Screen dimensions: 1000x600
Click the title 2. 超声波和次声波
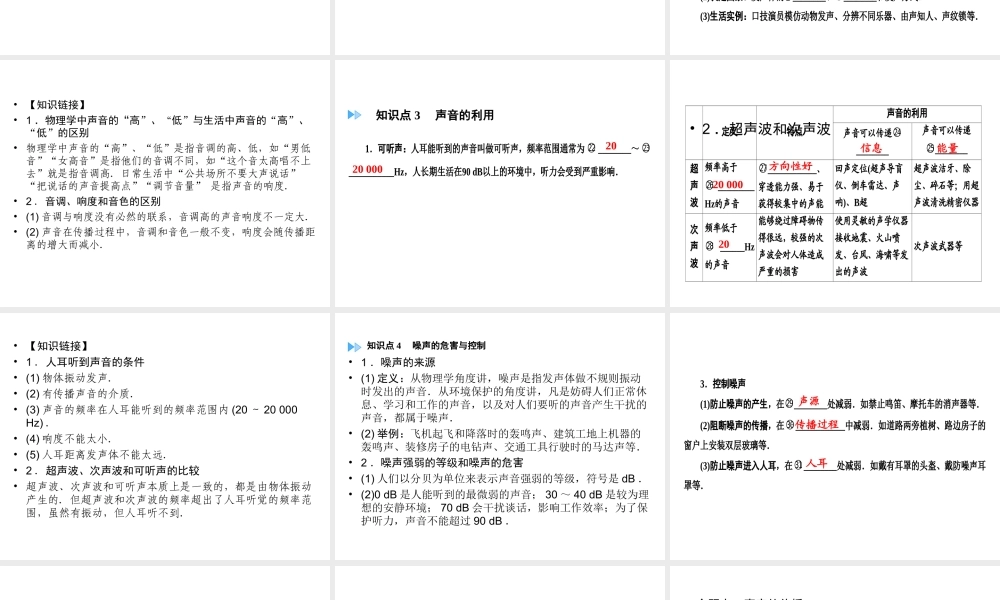point(766,129)
